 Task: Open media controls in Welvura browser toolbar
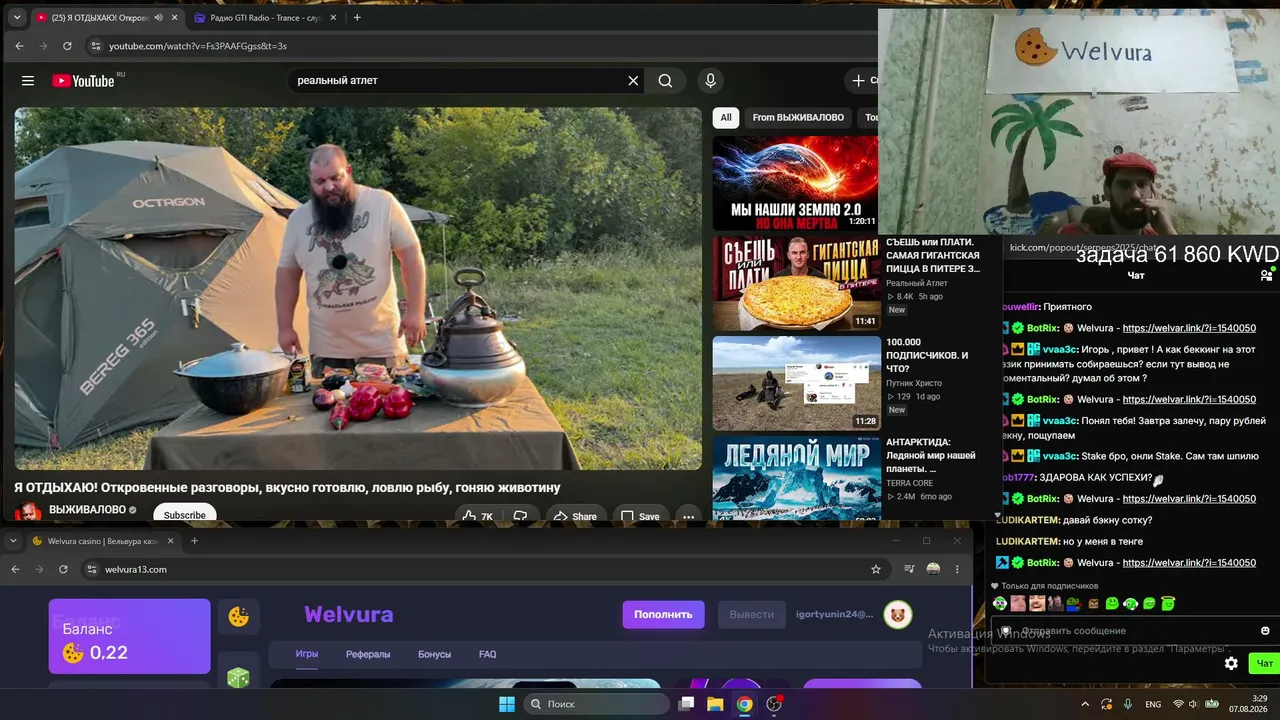(x=909, y=569)
